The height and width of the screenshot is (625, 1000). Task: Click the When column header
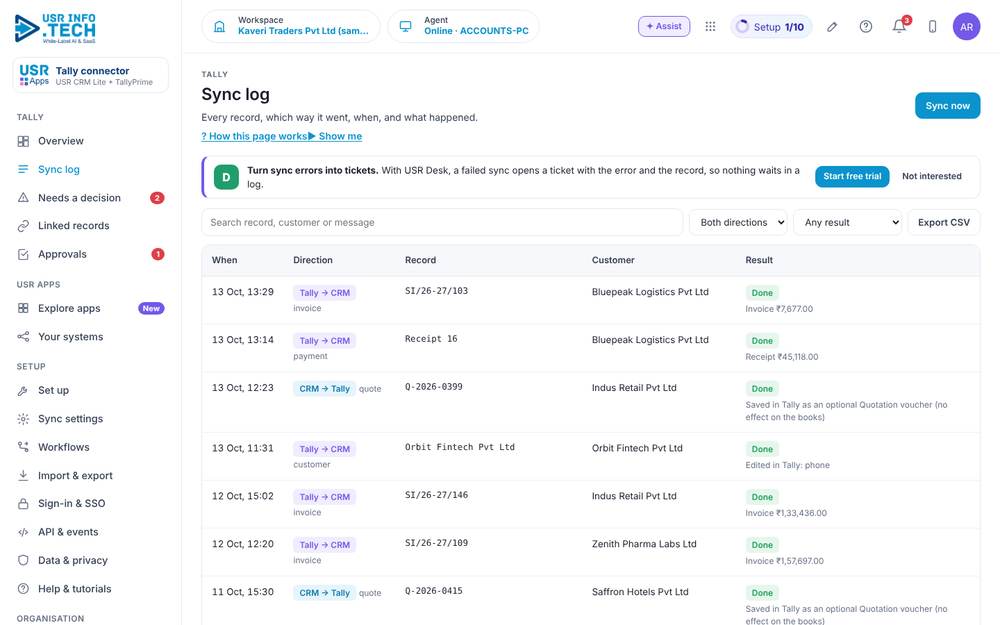[224, 260]
